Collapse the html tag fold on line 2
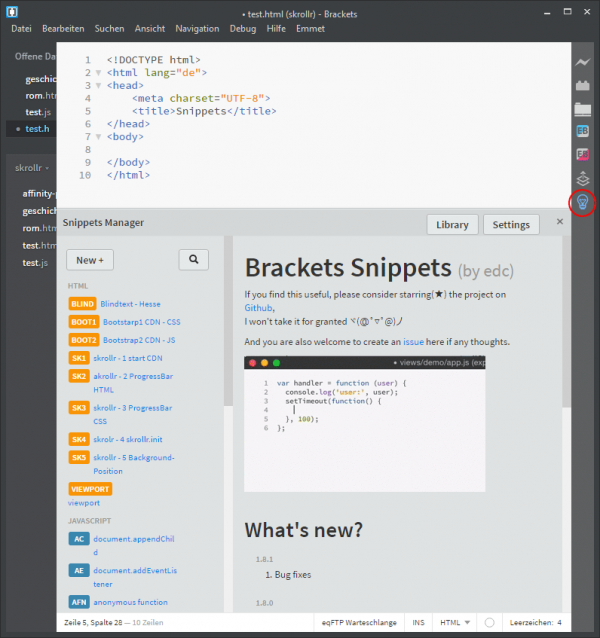This screenshot has width=600, height=638. [98, 73]
